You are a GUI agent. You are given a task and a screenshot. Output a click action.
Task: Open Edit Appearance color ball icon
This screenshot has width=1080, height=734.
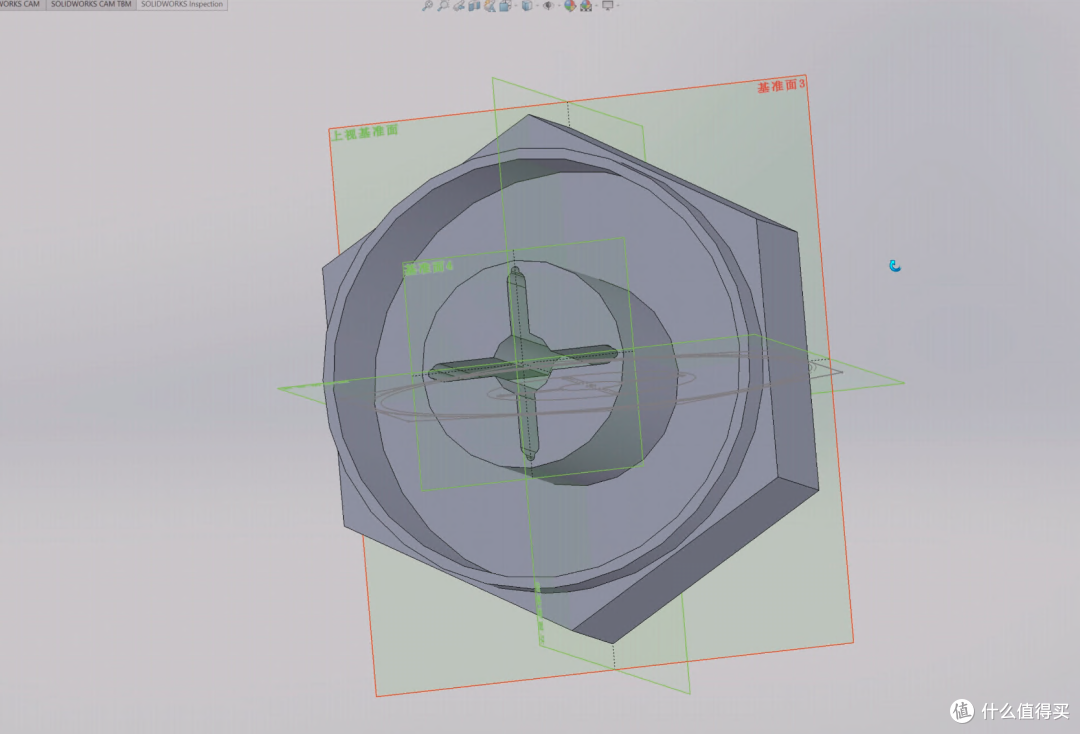tap(570, 6)
